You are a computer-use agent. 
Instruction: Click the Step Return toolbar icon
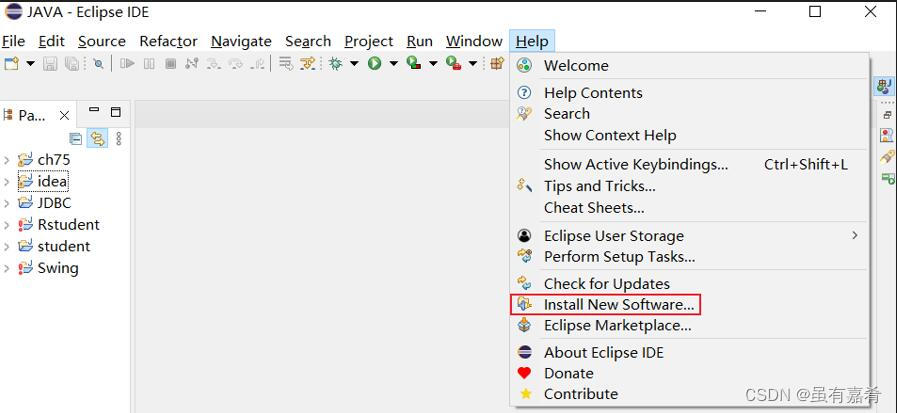coord(257,63)
